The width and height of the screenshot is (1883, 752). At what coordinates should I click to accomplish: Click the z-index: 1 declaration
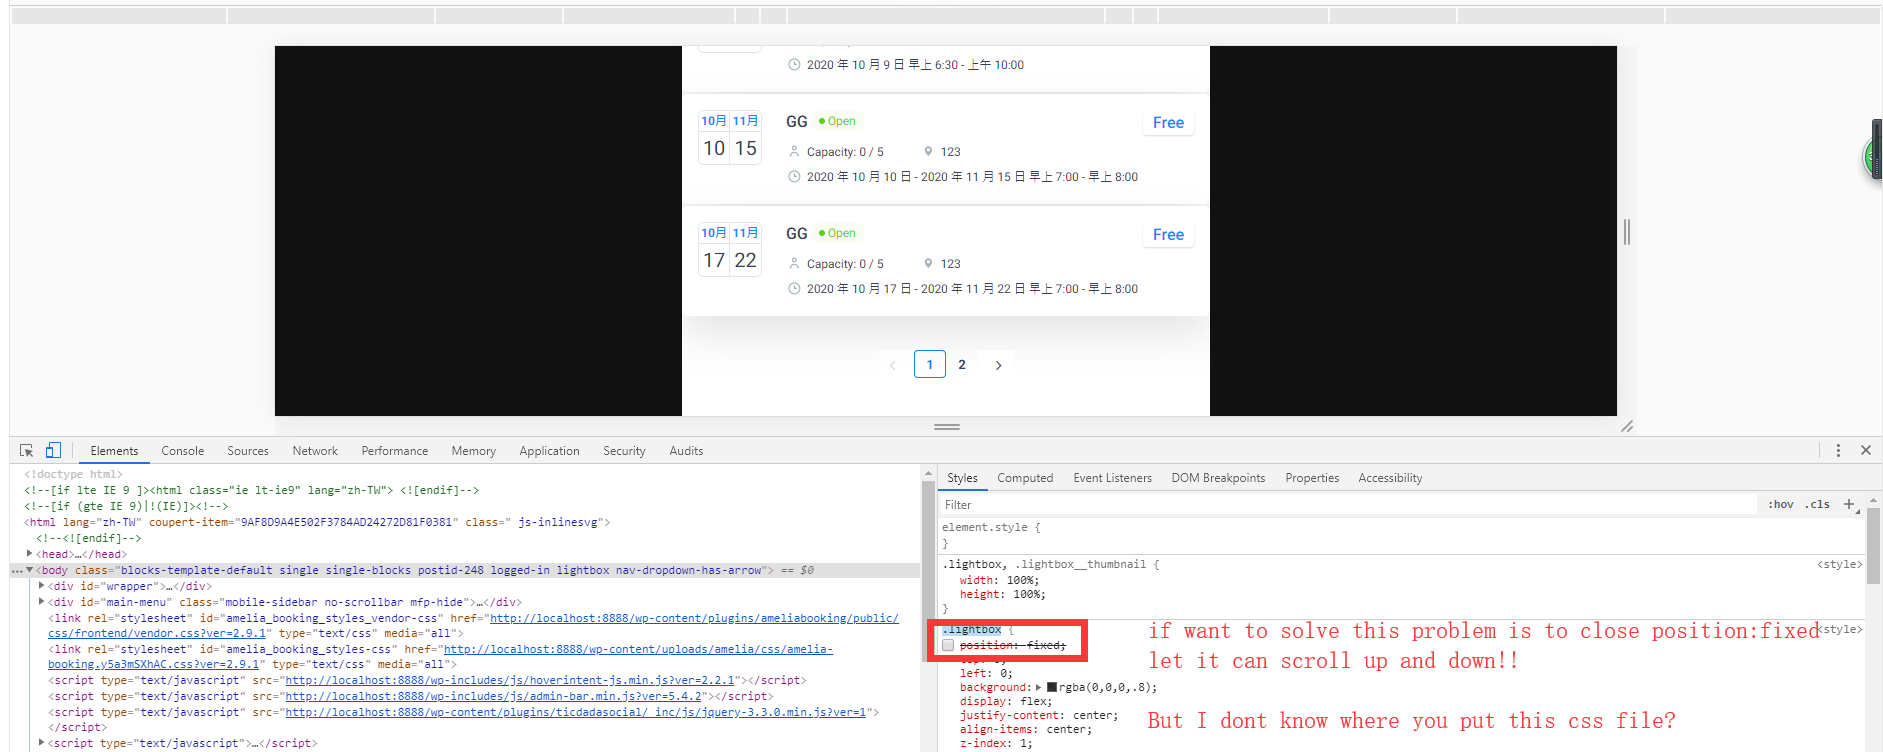click(x=996, y=744)
